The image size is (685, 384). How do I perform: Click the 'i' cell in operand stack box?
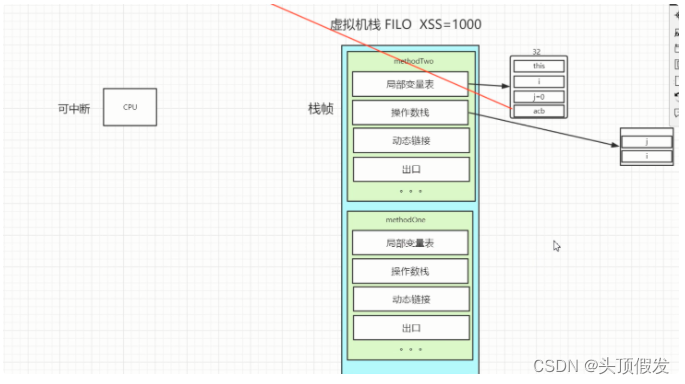647,156
